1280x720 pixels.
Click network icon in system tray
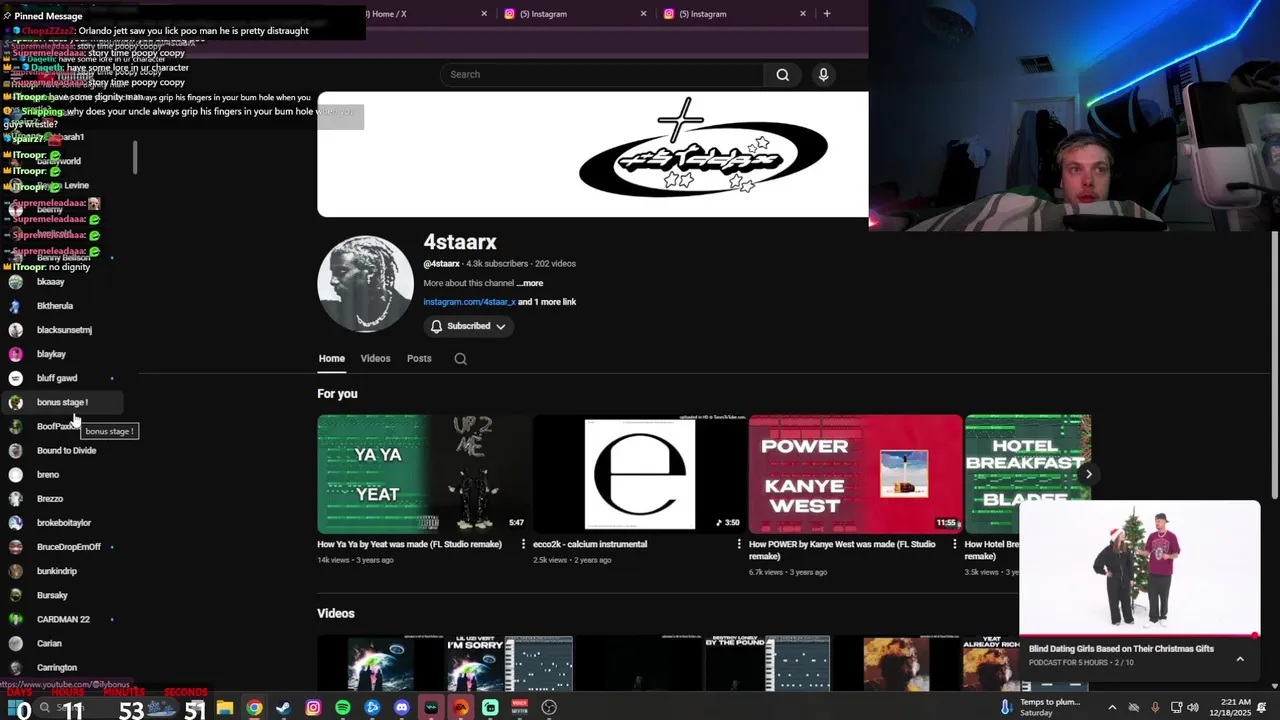coord(1174,708)
